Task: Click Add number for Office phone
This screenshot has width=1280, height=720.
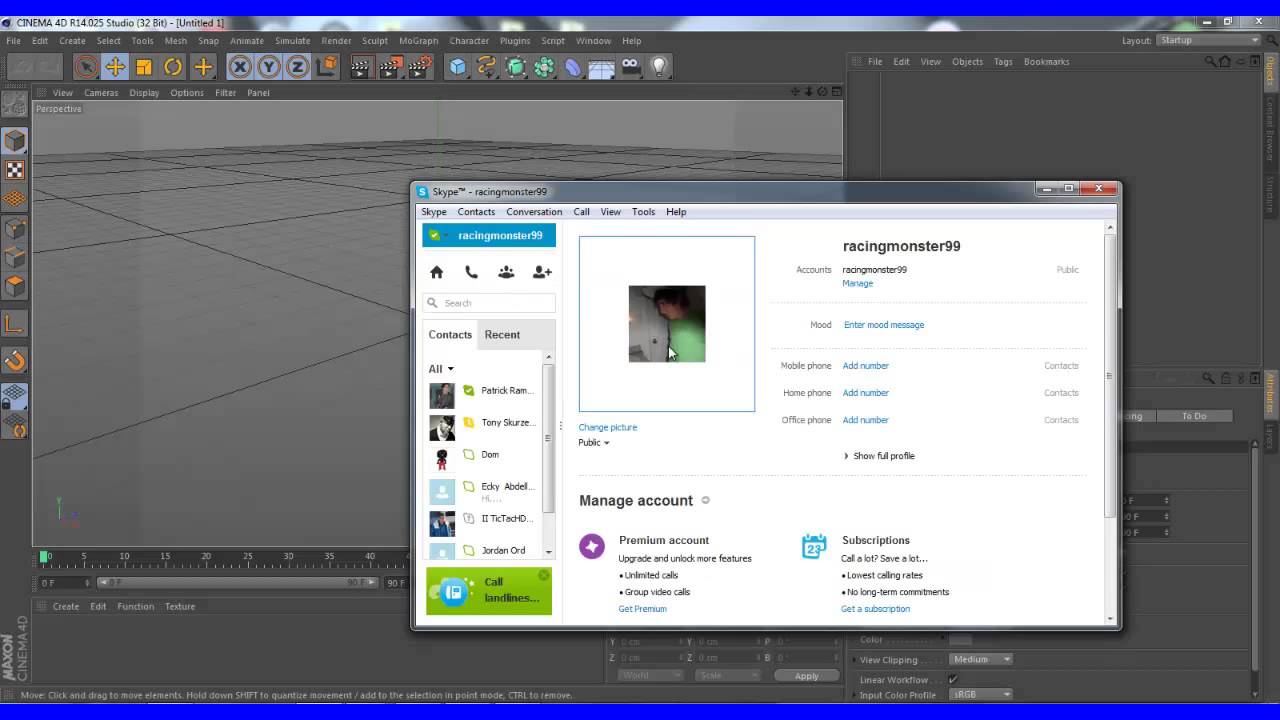Action: [865, 420]
